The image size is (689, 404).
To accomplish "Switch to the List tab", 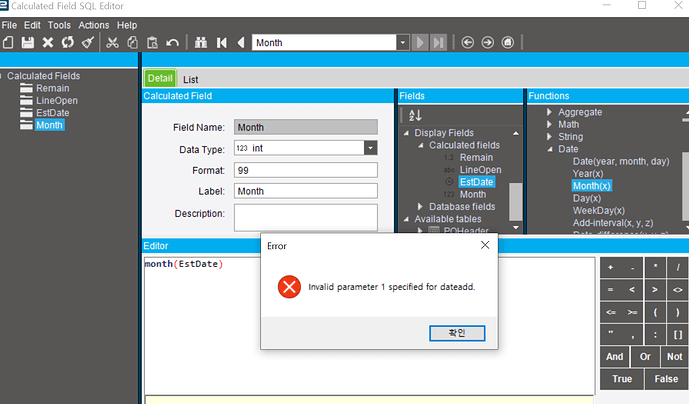I will [x=191, y=80].
